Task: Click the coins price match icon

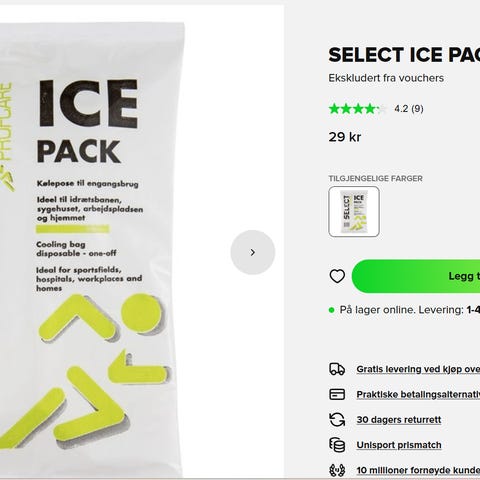Action: (337, 445)
